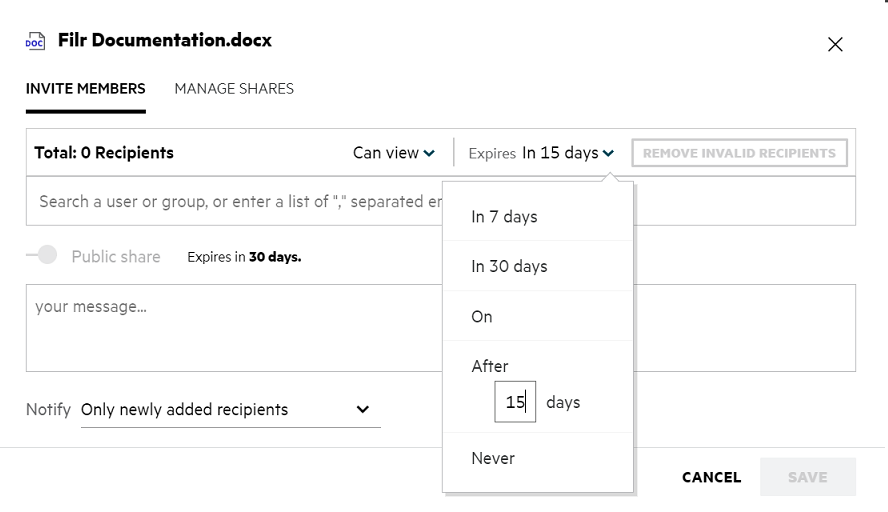The image size is (888, 512).
Task: Click the days number input box
Action: pyautogui.click(x=515, y=402)
